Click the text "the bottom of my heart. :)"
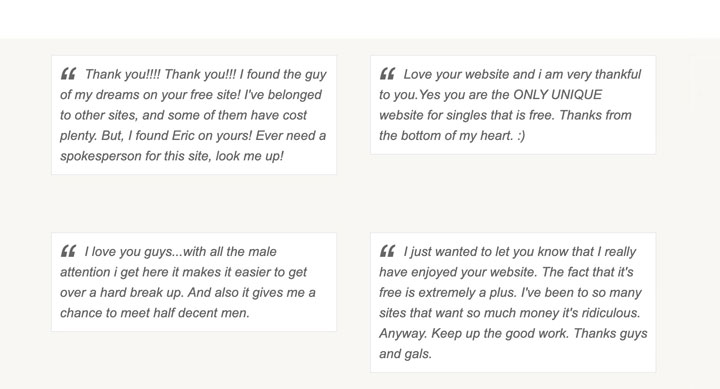Image resolution: width=720 pixels, height=389 pixels. click(452, 135)
